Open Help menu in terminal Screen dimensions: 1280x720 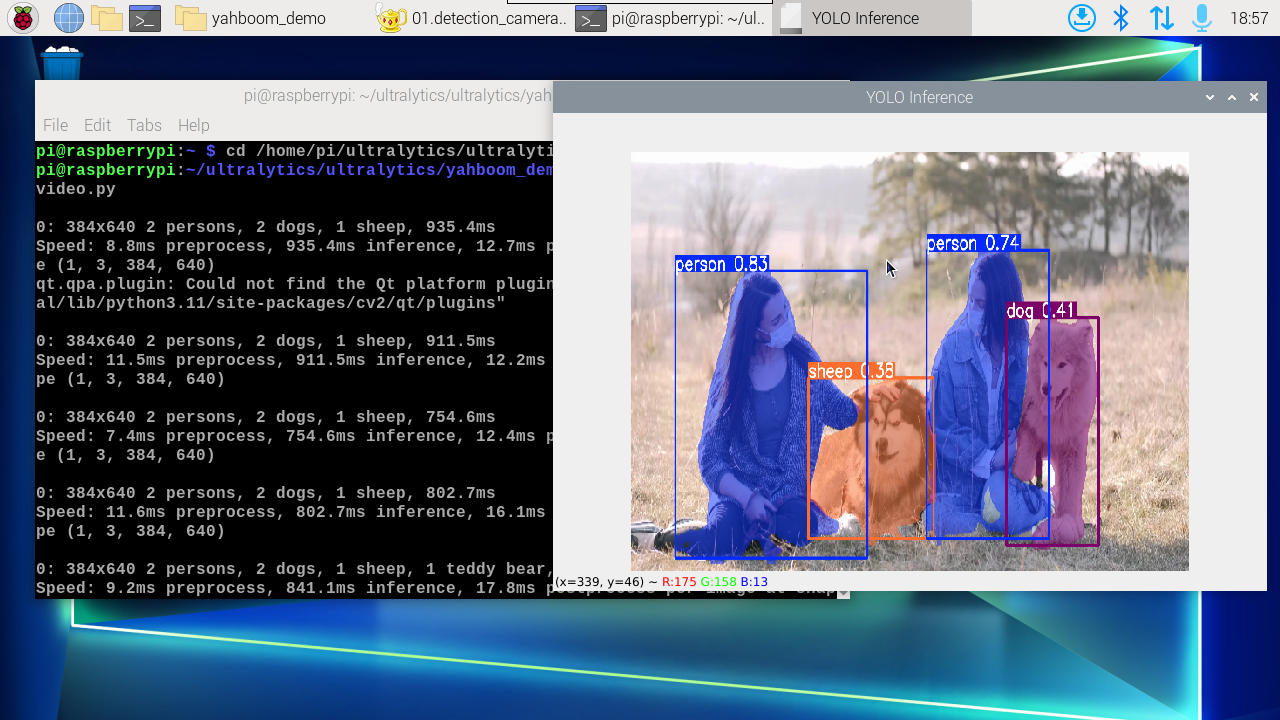(x=194, y=125)
